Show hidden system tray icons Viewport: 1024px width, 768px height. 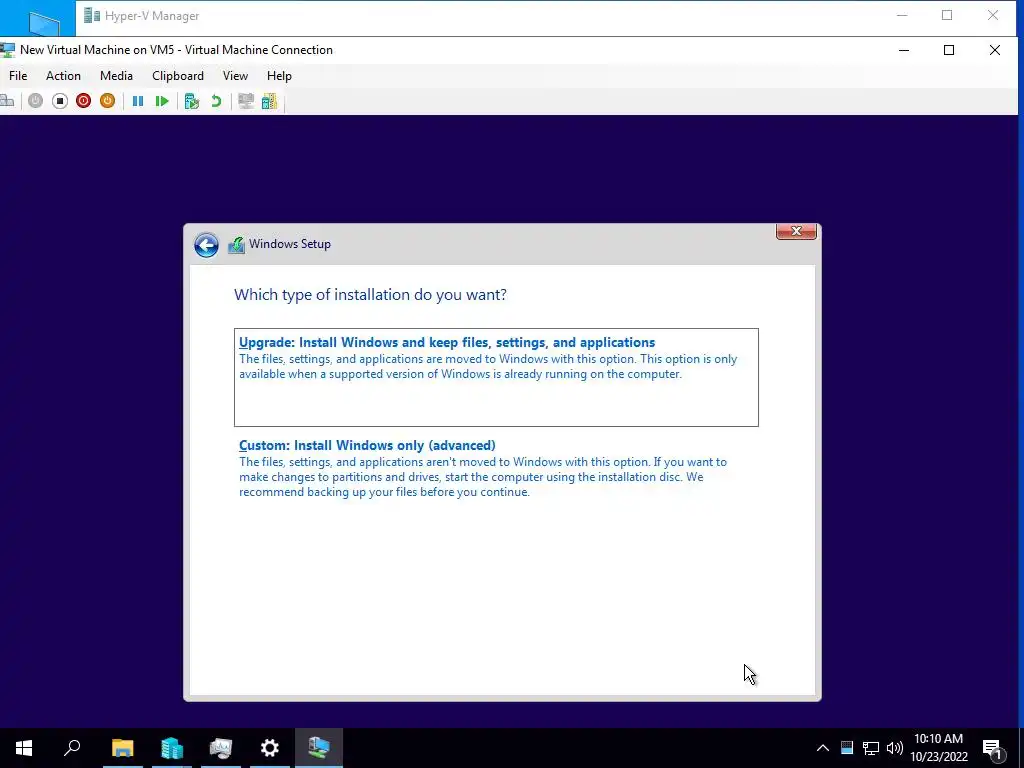[x=823, y=748]
